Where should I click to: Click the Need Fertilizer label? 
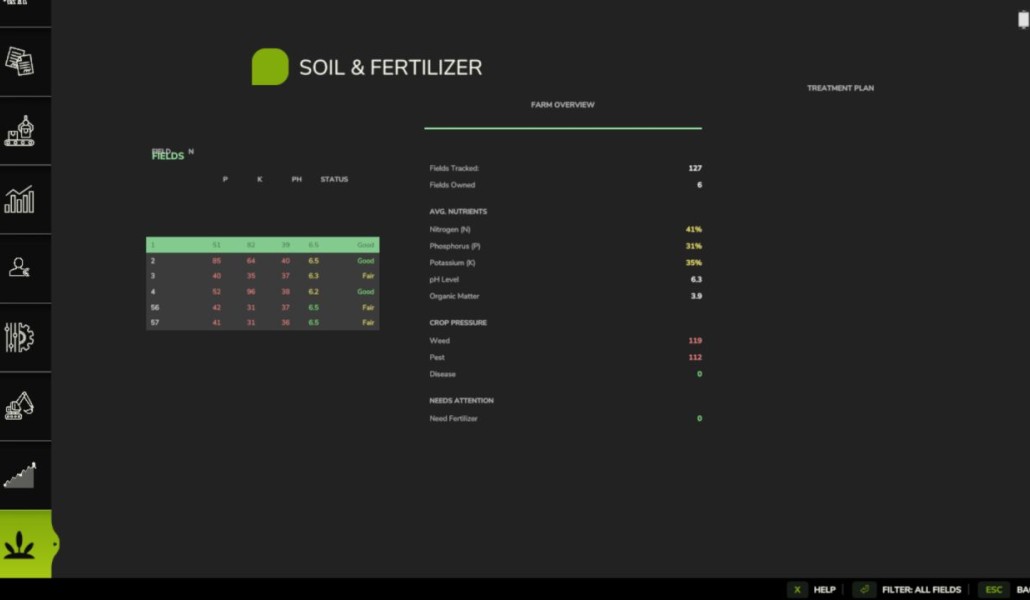click(x=453, y=418)
